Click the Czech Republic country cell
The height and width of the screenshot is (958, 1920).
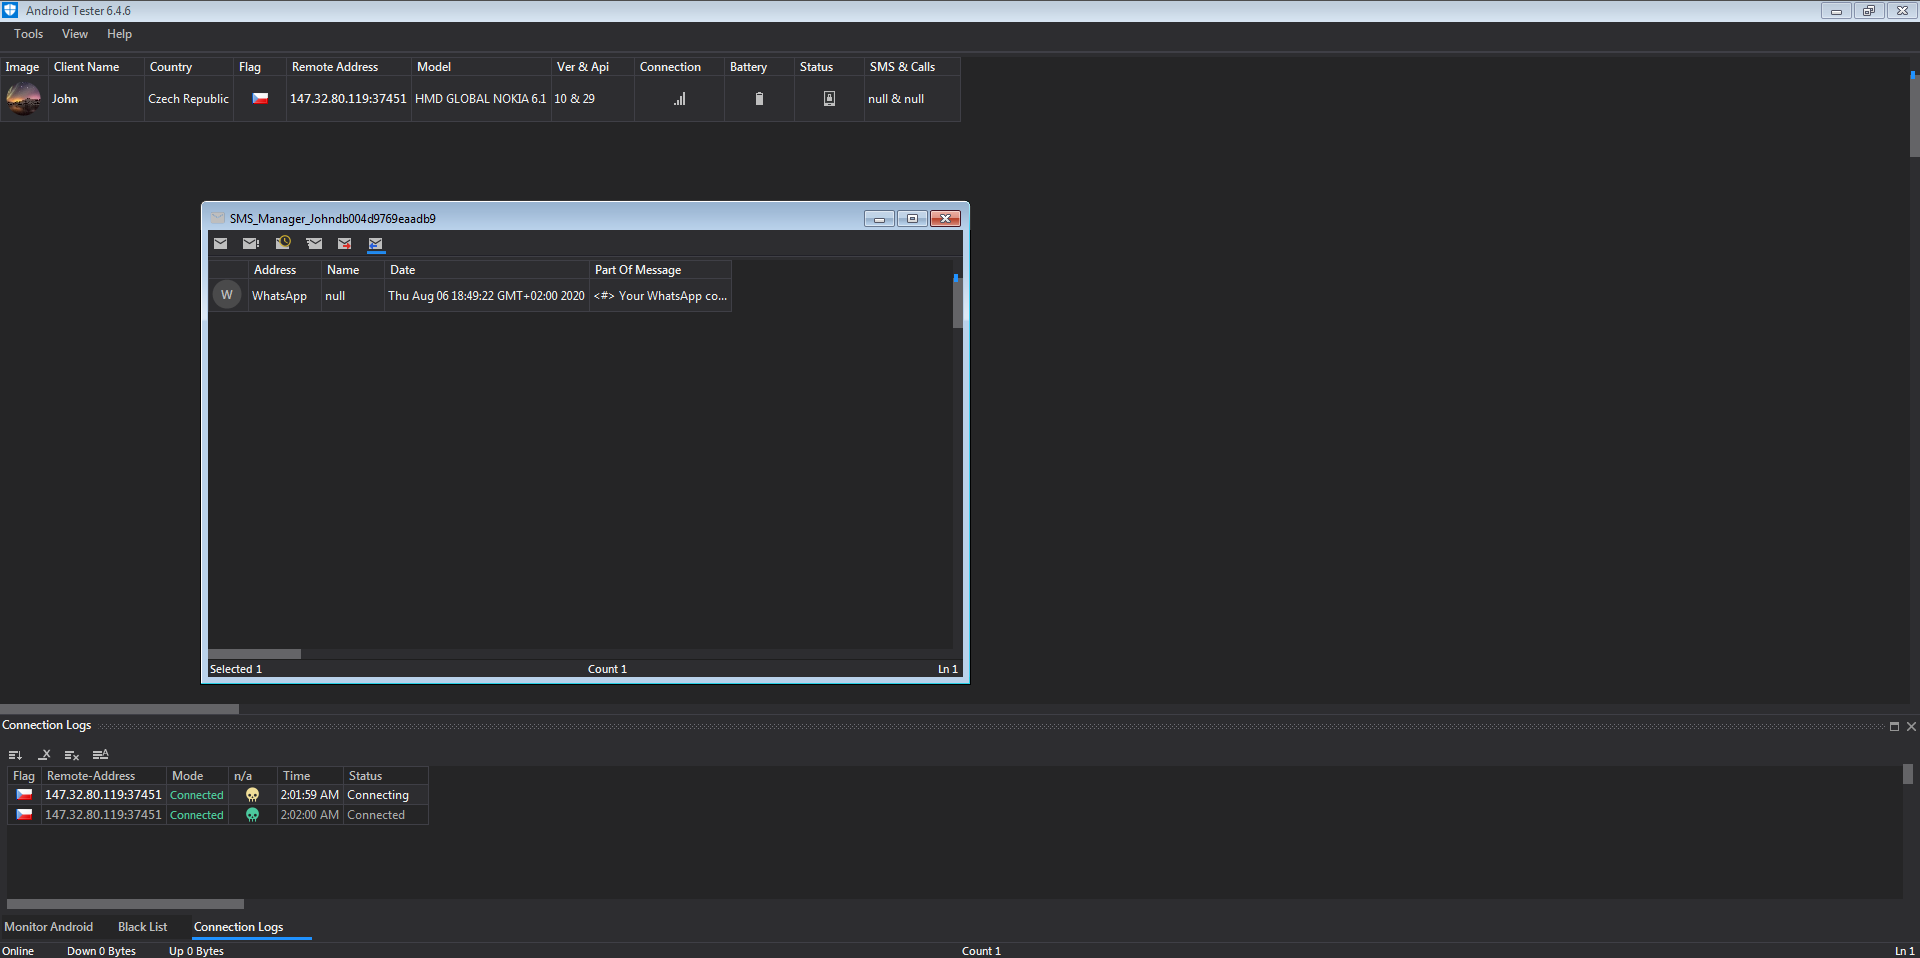point(189,99)
